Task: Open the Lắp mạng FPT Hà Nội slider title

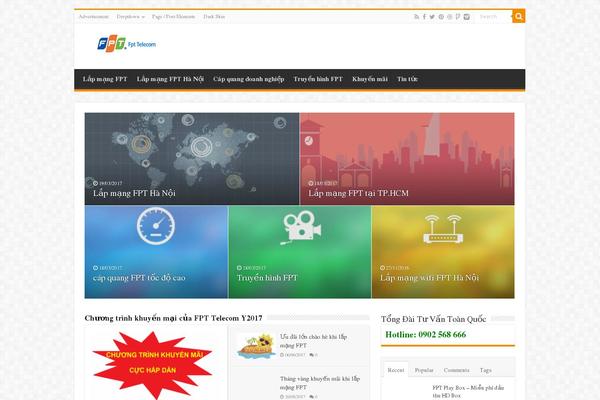Action: click(x=134, y=193)
